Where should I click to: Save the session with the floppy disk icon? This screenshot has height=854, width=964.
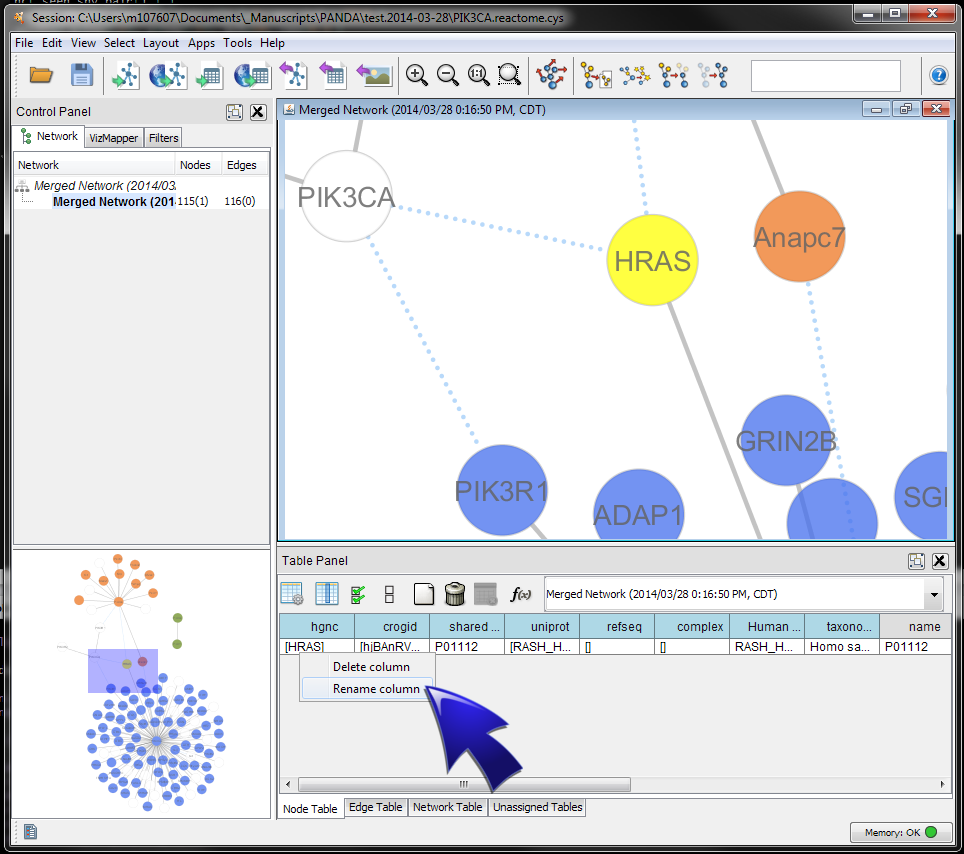(x=81, y=75)
